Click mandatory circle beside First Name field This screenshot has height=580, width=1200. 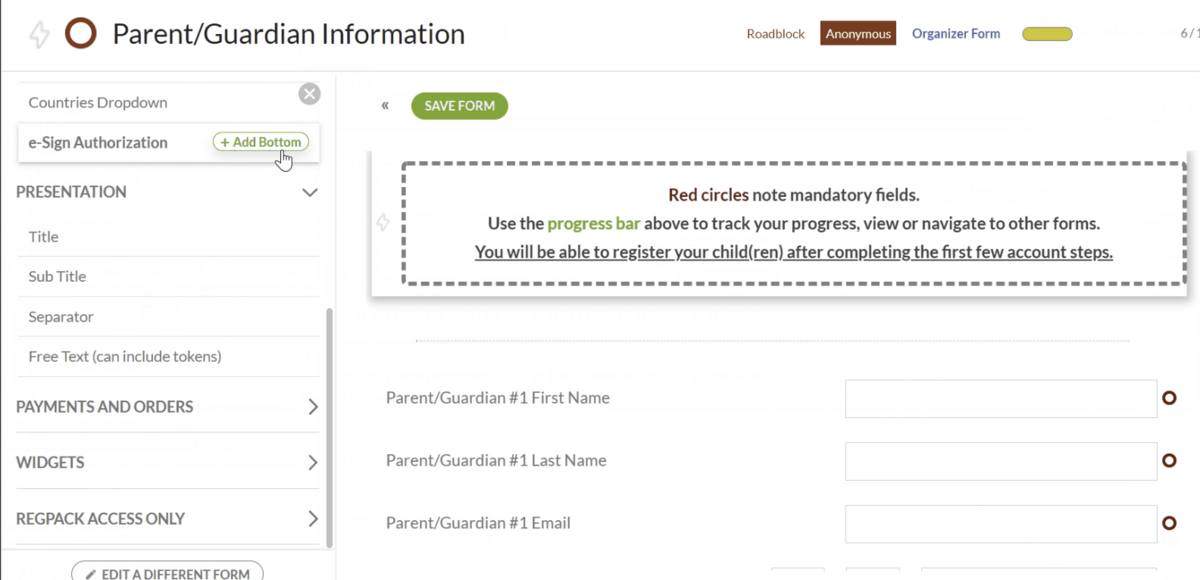(1169, 398)
